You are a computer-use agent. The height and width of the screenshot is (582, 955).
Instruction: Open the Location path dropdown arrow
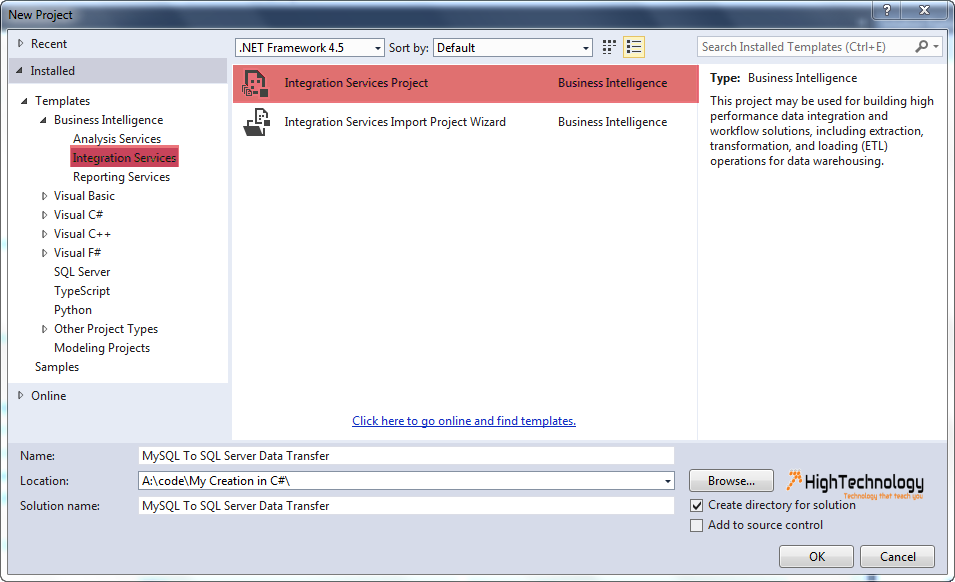(x=668, y=481)
